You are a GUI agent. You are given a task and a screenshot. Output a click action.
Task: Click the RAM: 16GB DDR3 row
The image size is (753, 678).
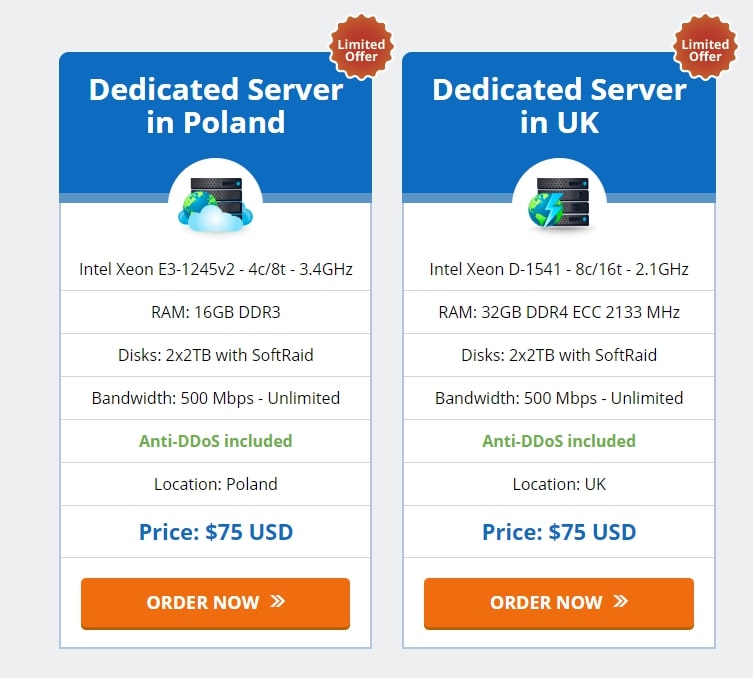coord(216,312)
